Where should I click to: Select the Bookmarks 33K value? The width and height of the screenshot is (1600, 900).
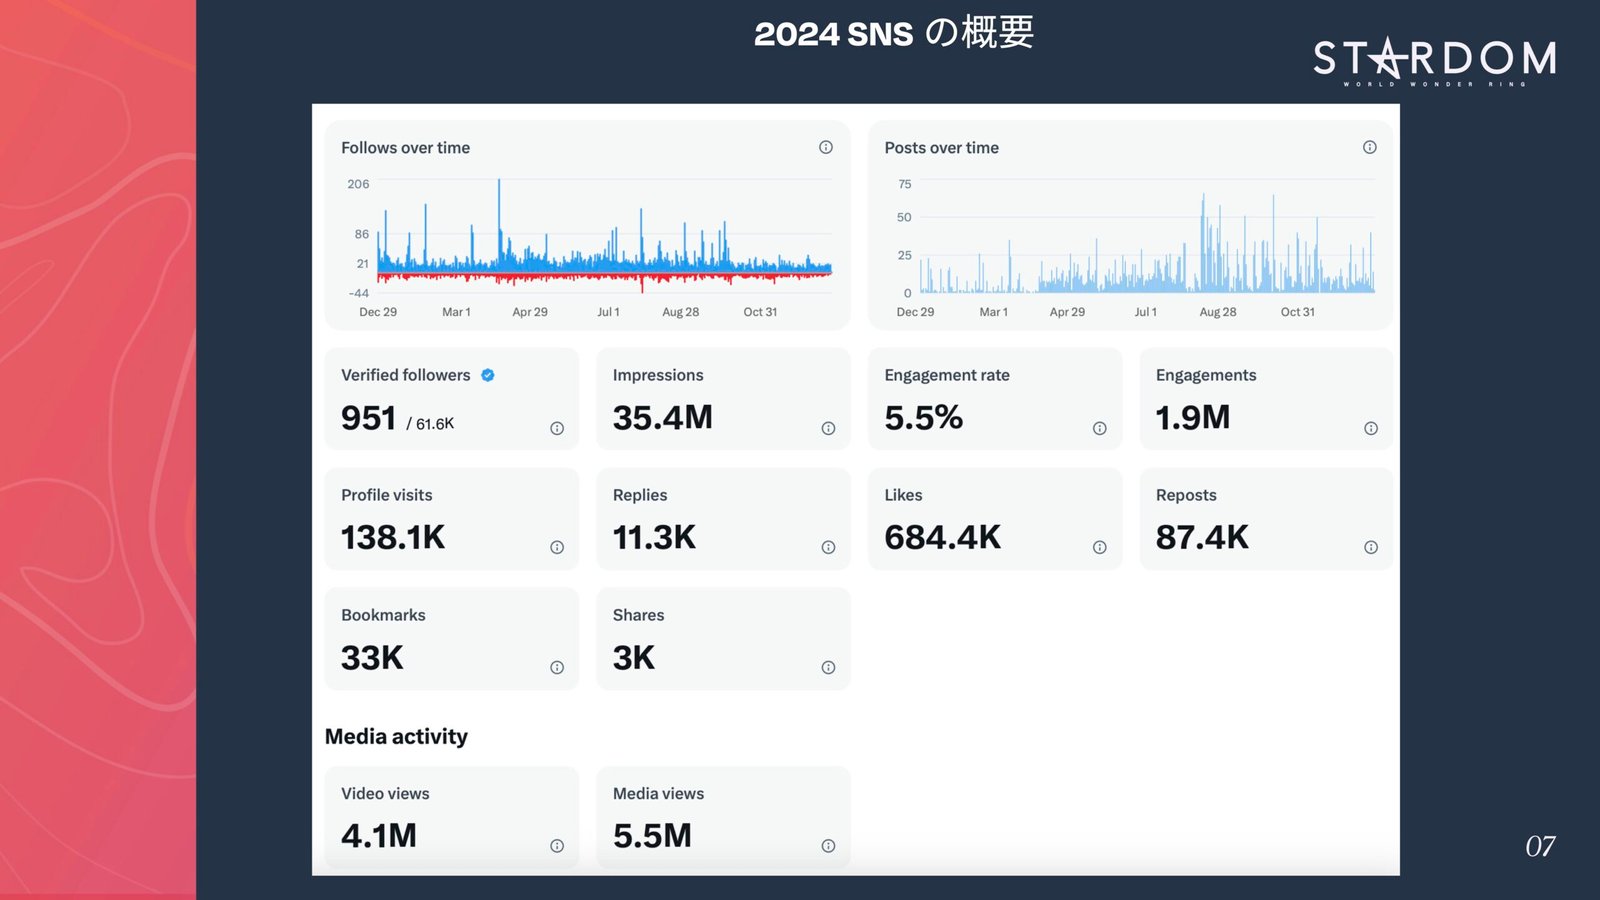coord(372,657)
